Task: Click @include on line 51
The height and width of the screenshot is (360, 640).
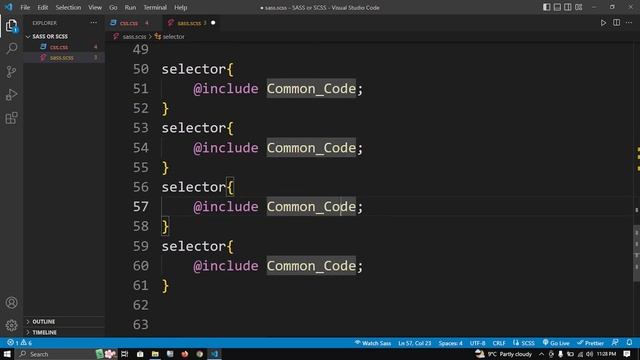Action: click(x=226, y=89)
